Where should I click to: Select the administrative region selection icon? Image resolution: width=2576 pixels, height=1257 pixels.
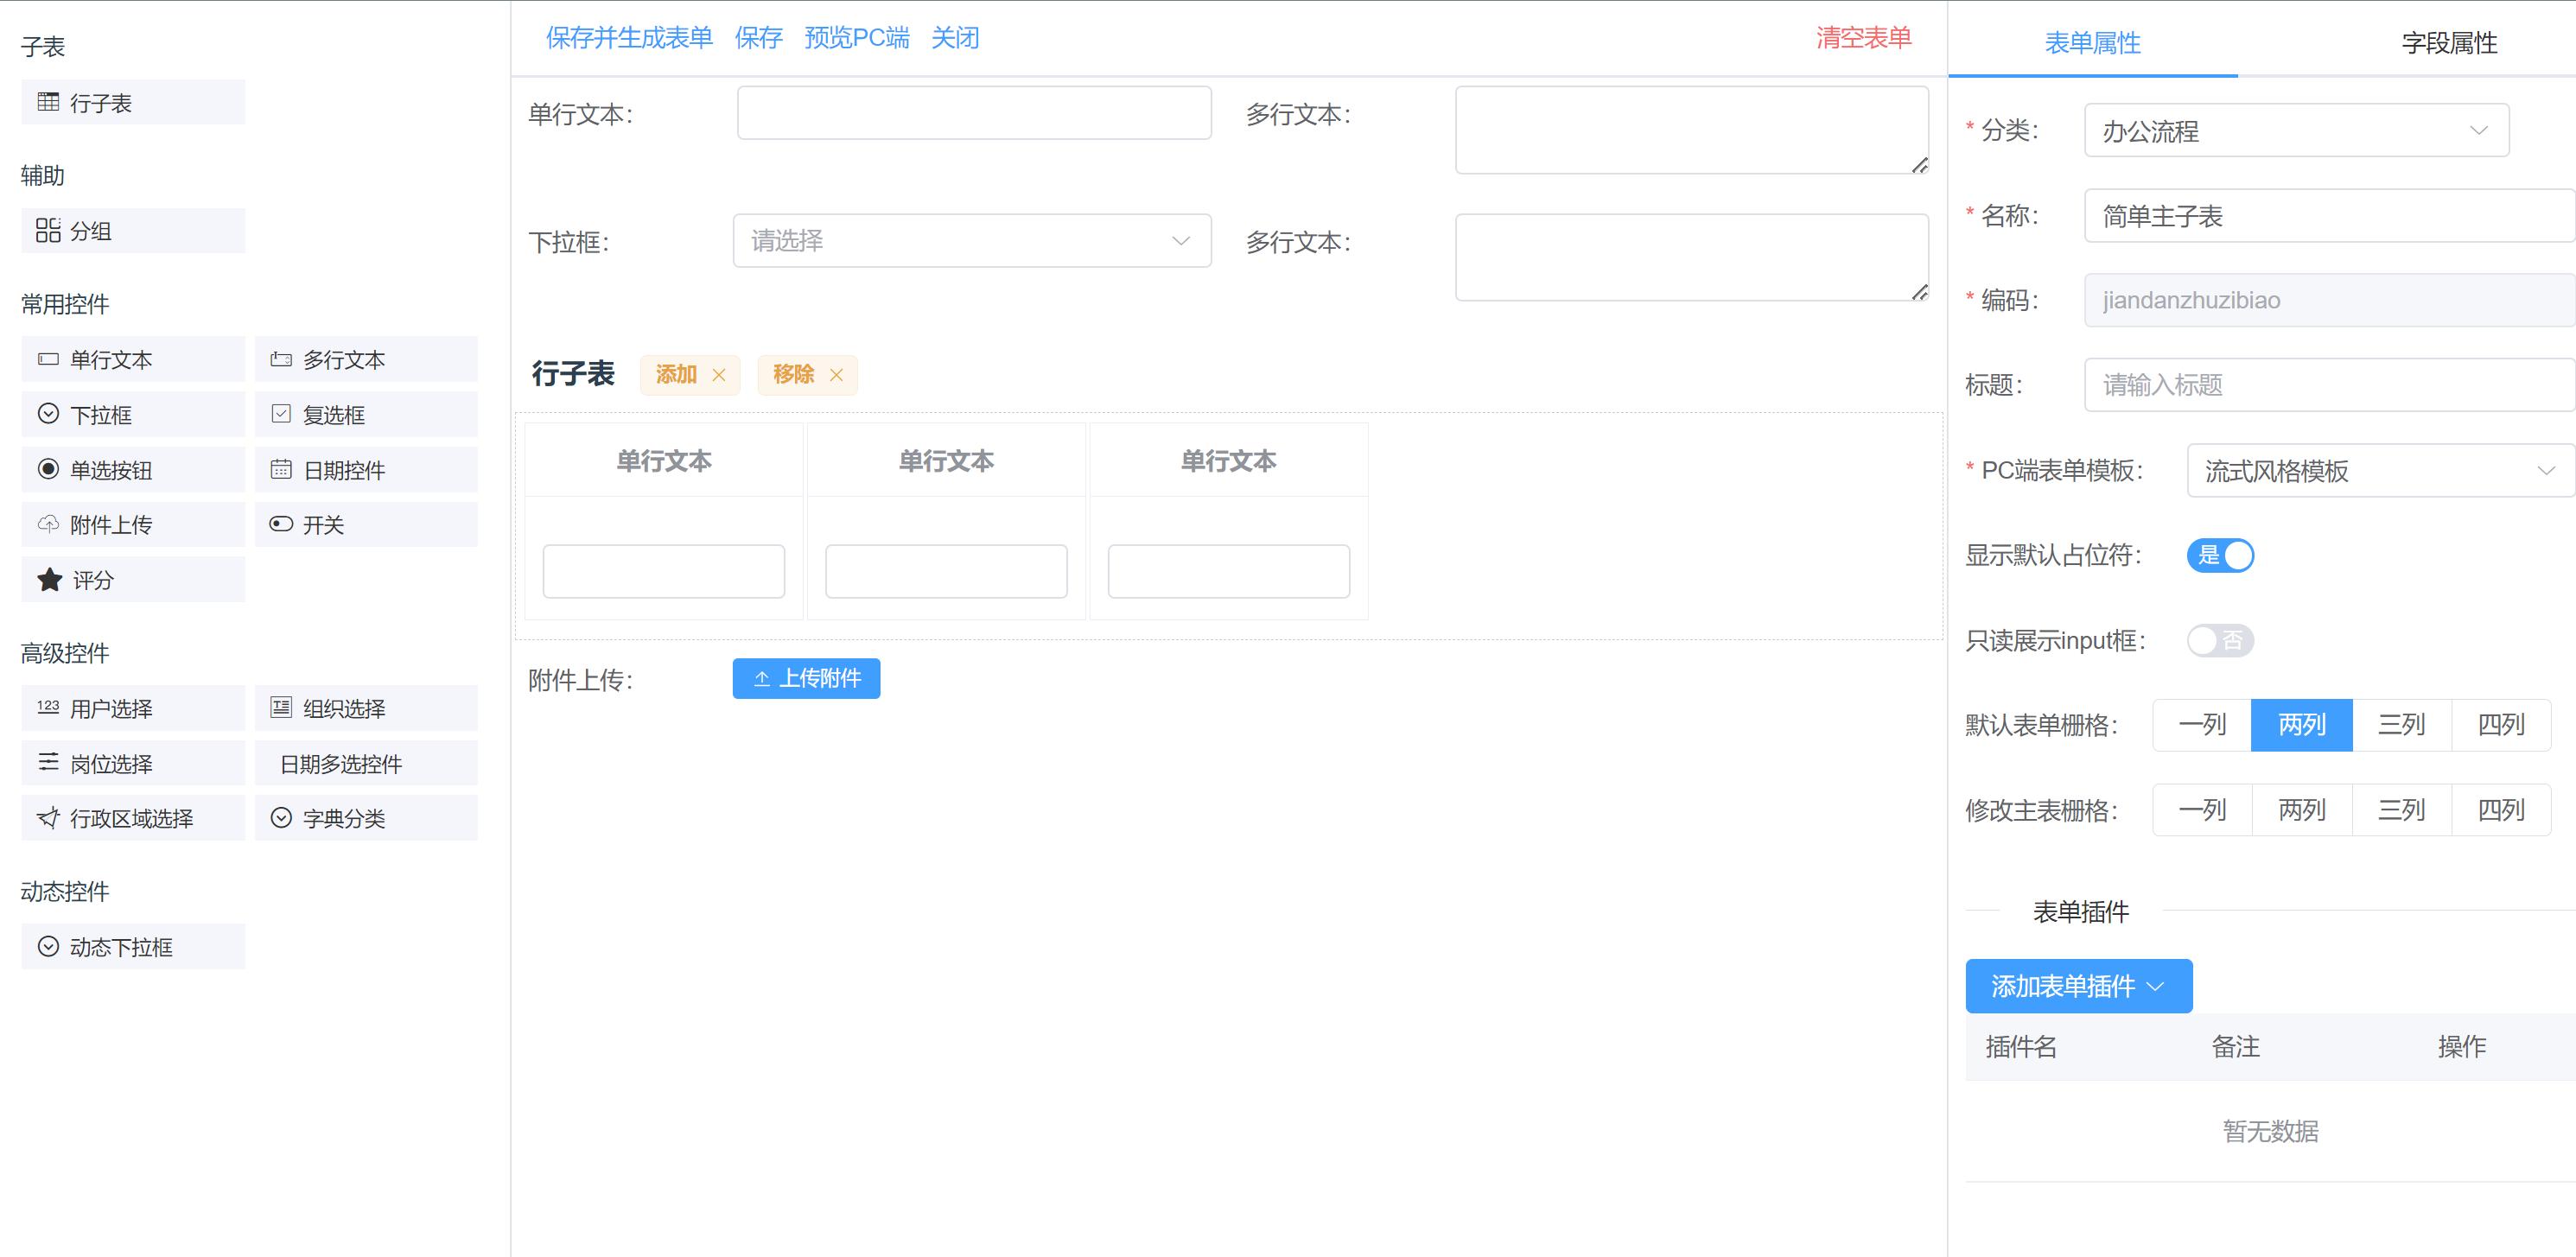[x=48, y=818]
